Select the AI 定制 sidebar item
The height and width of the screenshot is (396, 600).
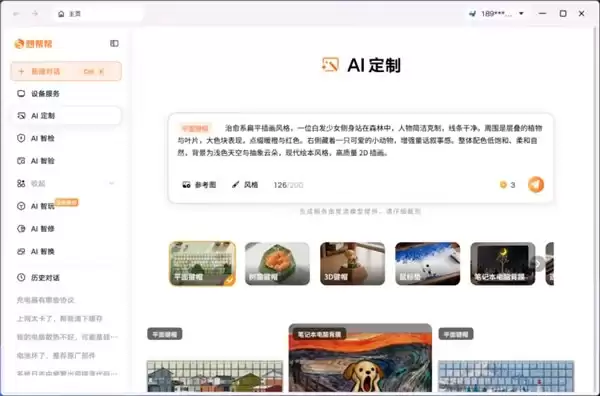click(x=66, y=116)
